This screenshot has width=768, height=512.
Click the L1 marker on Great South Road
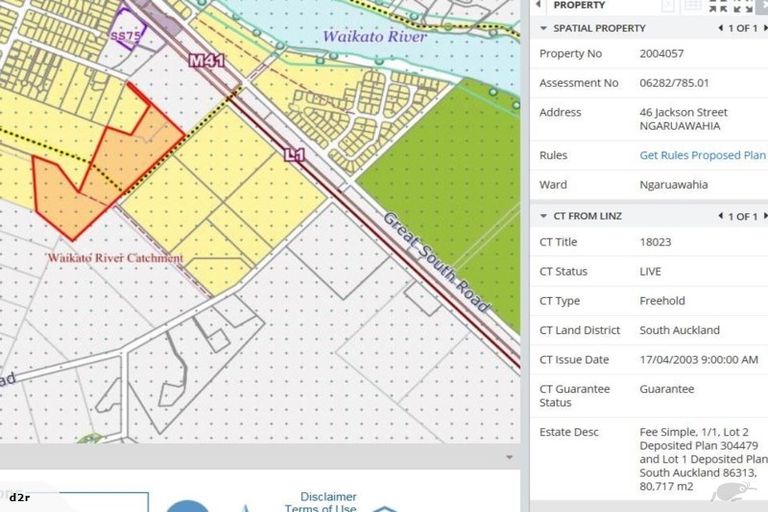pos(293,155)
